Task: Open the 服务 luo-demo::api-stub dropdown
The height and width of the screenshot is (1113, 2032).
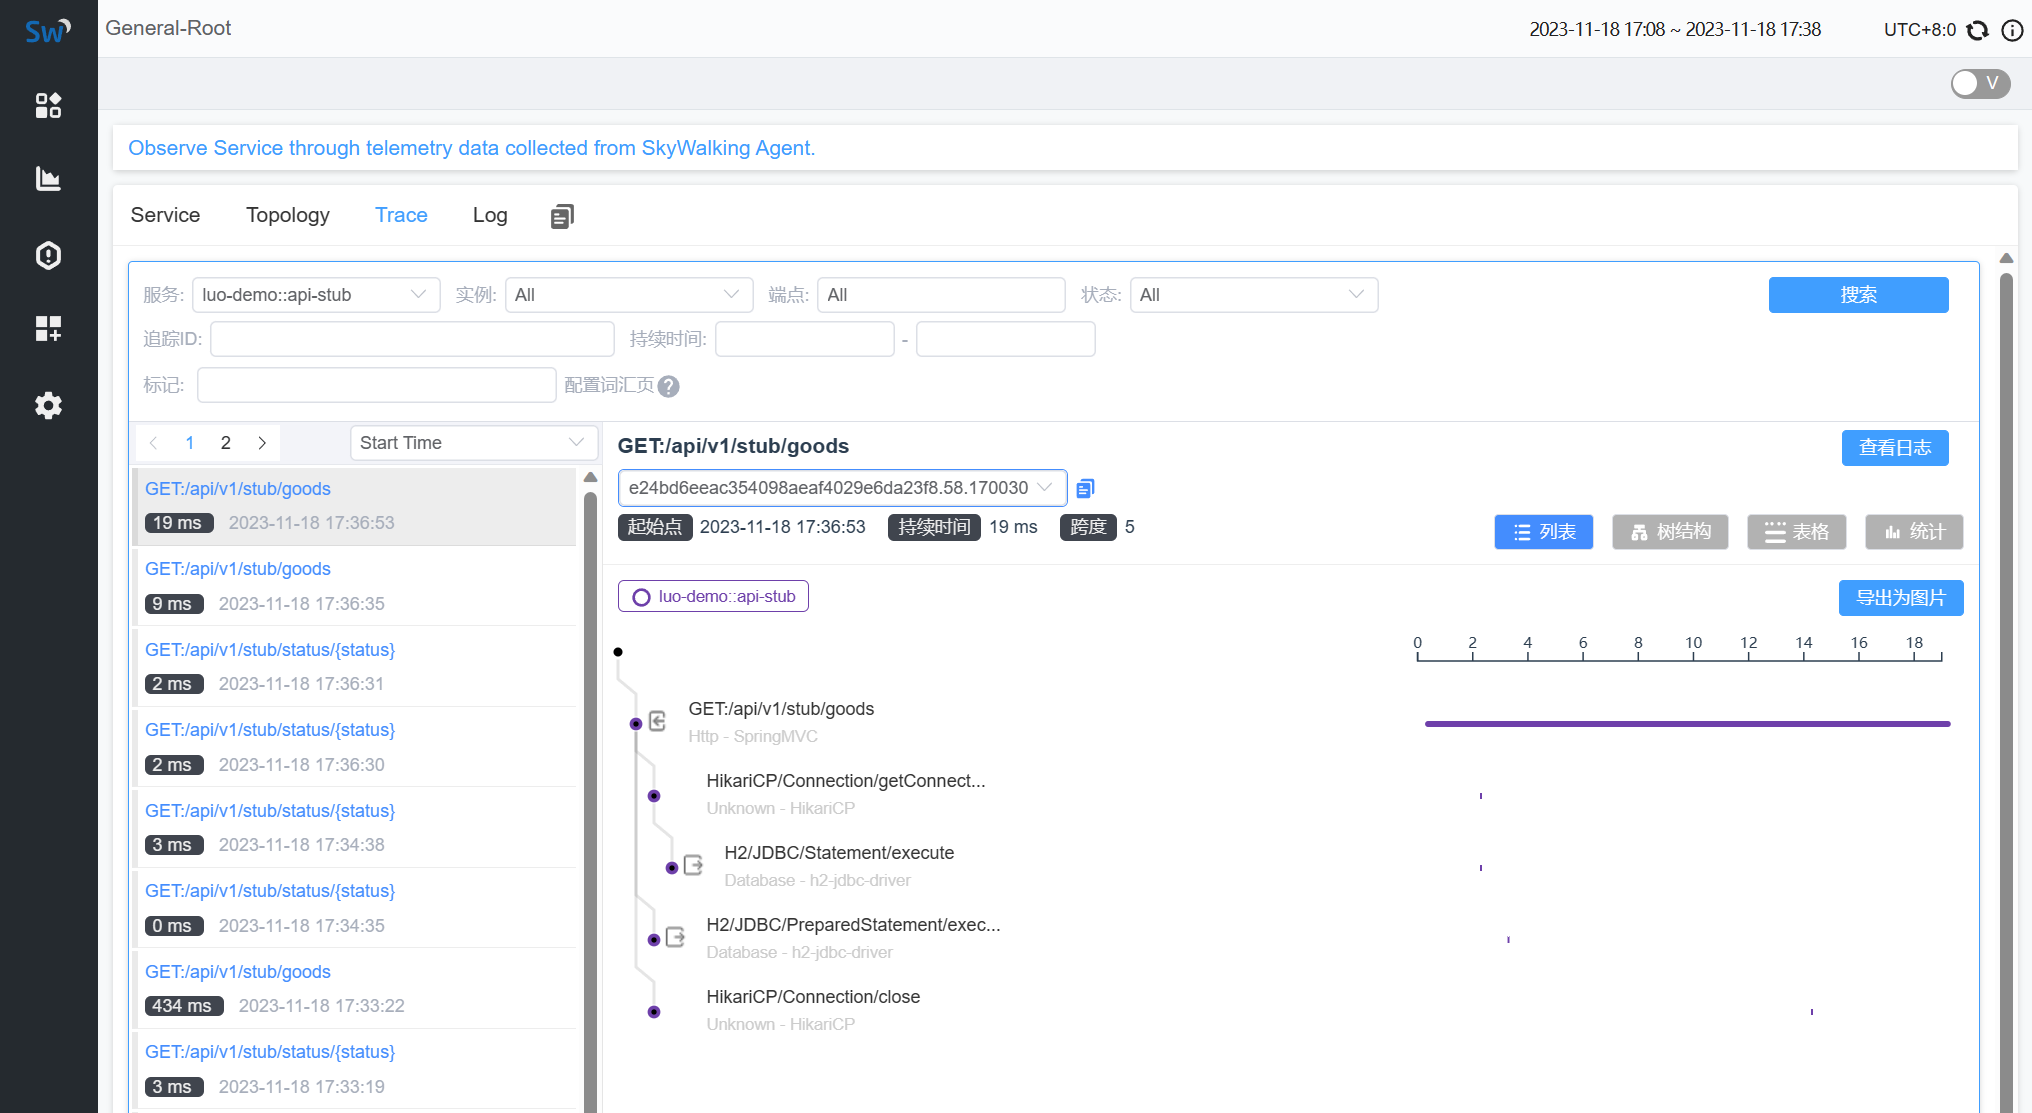Action: pyautogui.click(x=316, y=295)
